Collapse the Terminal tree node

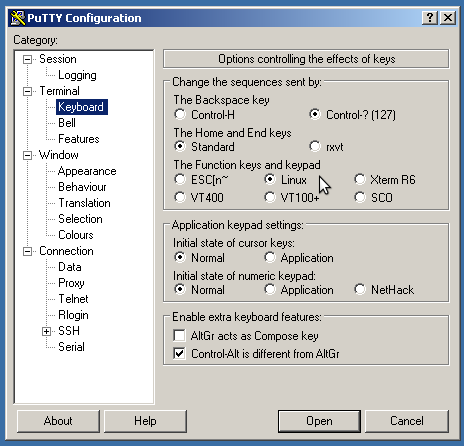pos(27,91)
